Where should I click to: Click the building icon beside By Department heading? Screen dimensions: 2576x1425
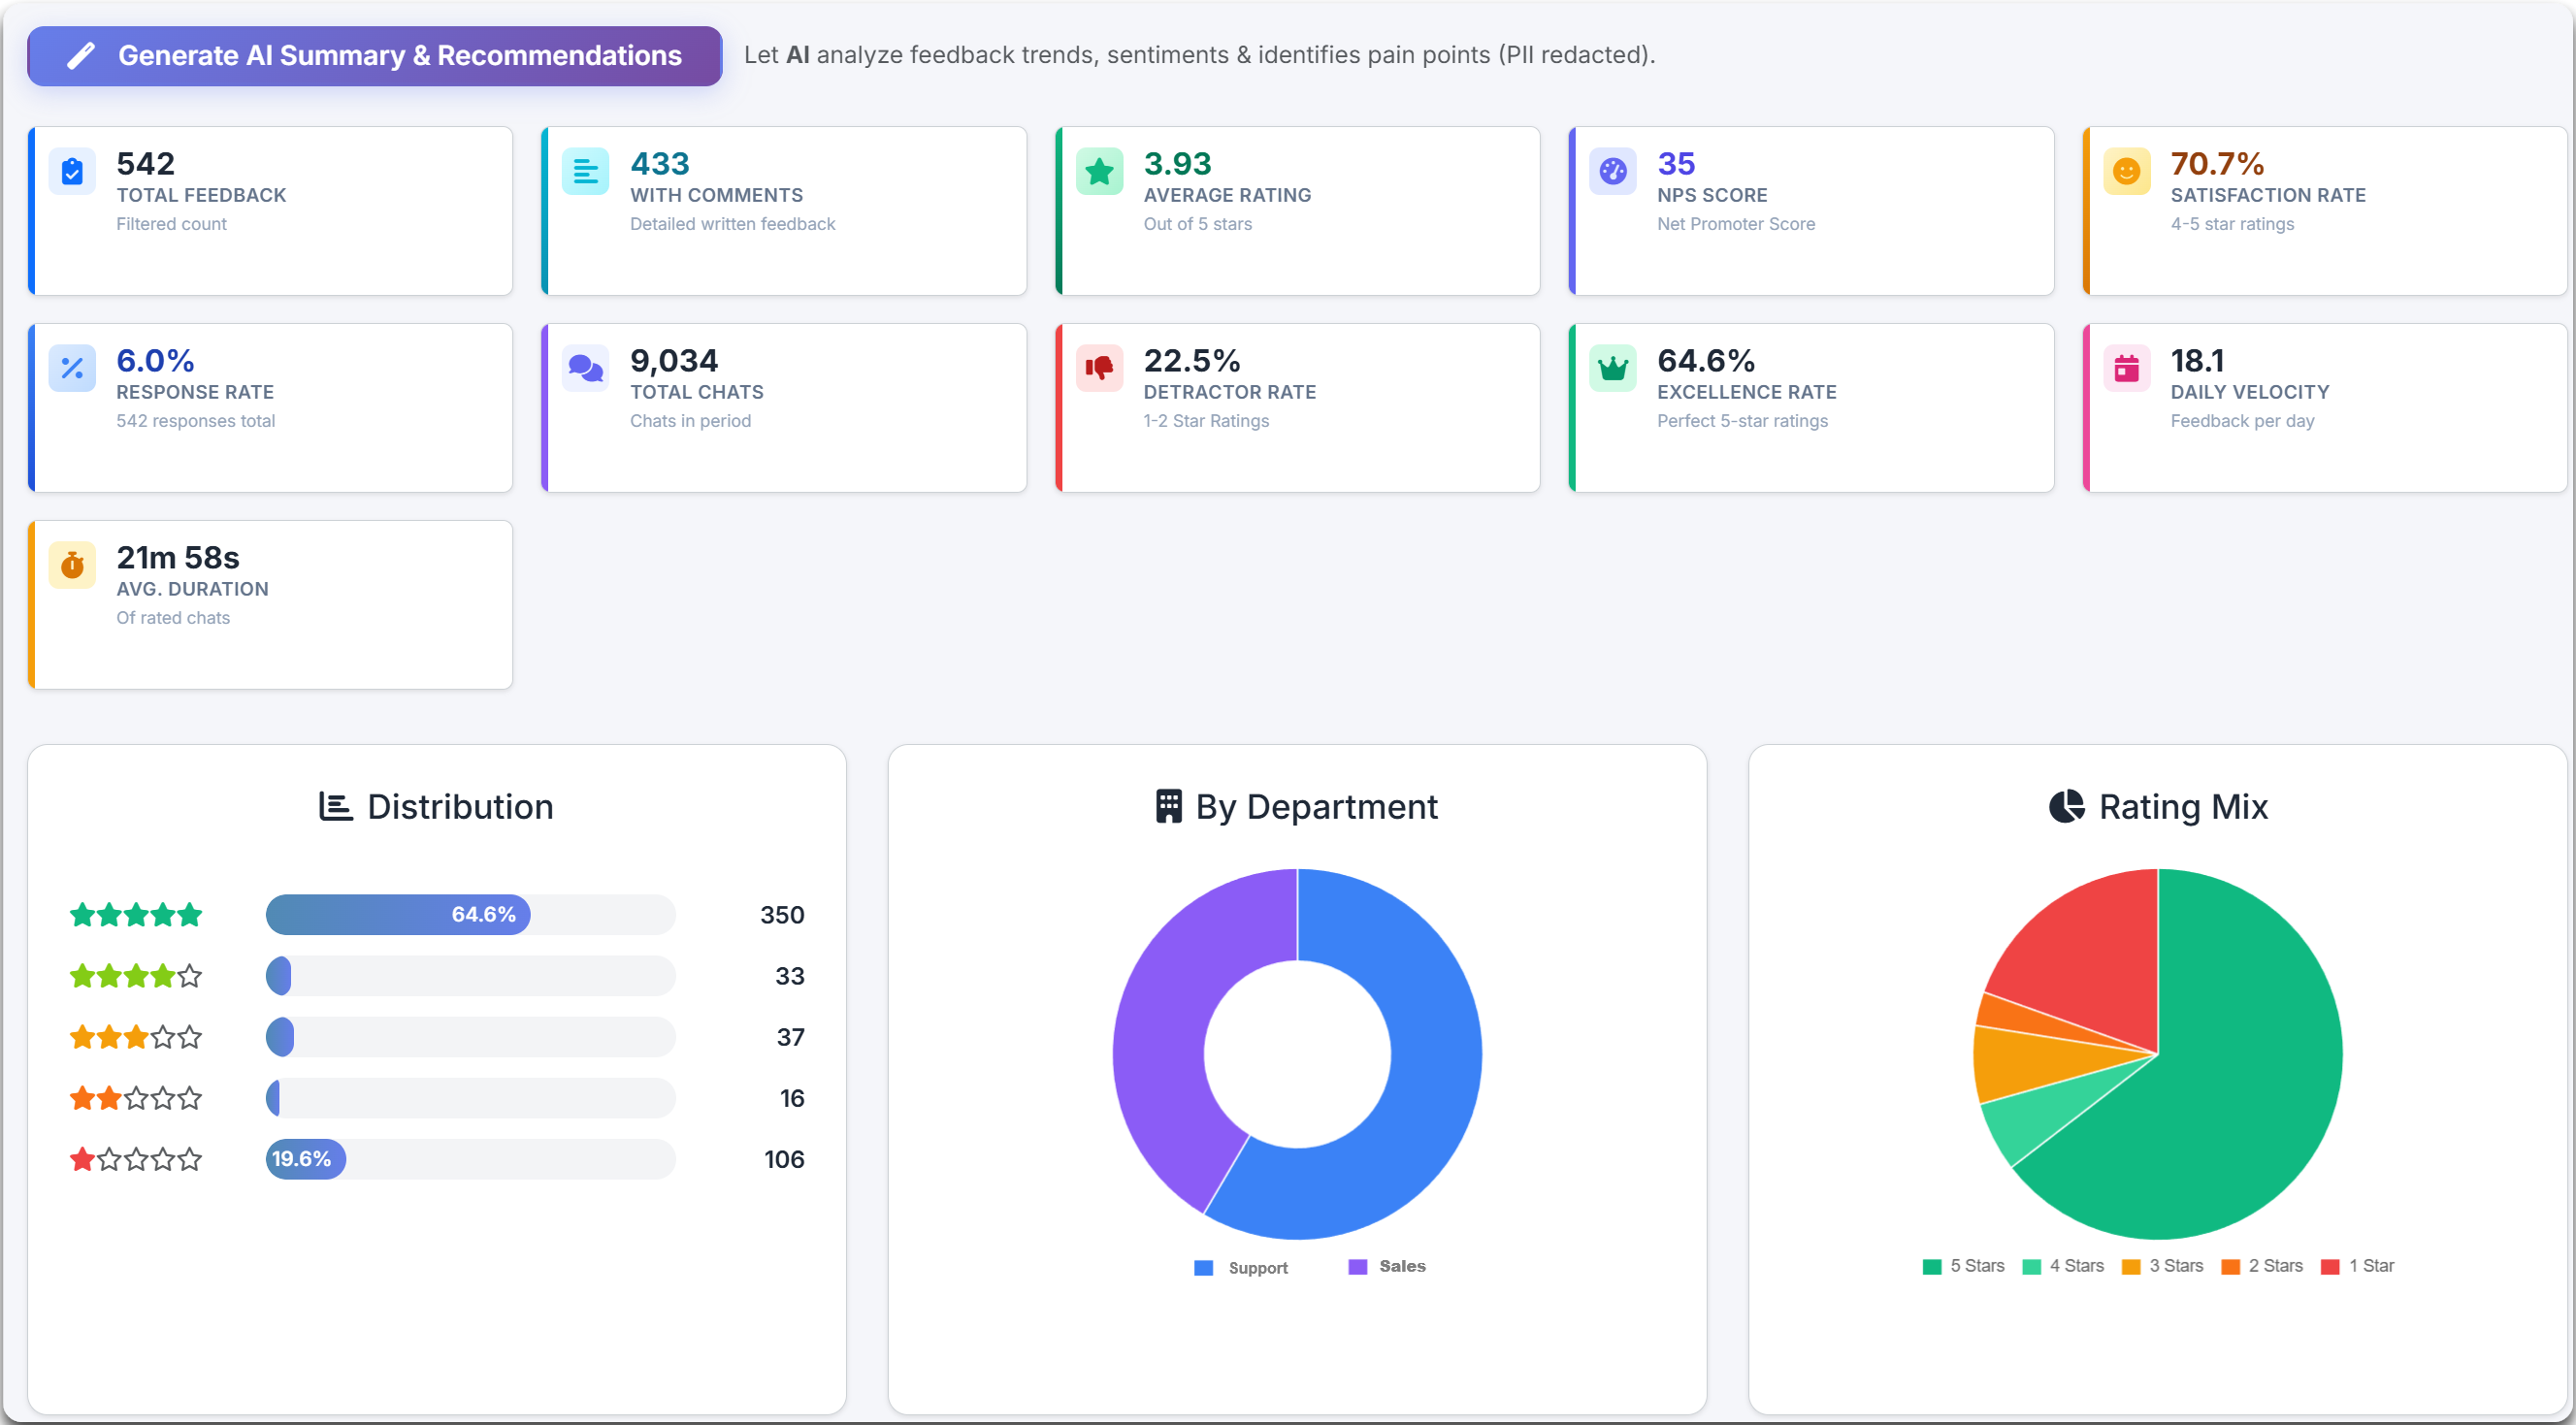click(x=1169, y=806)
